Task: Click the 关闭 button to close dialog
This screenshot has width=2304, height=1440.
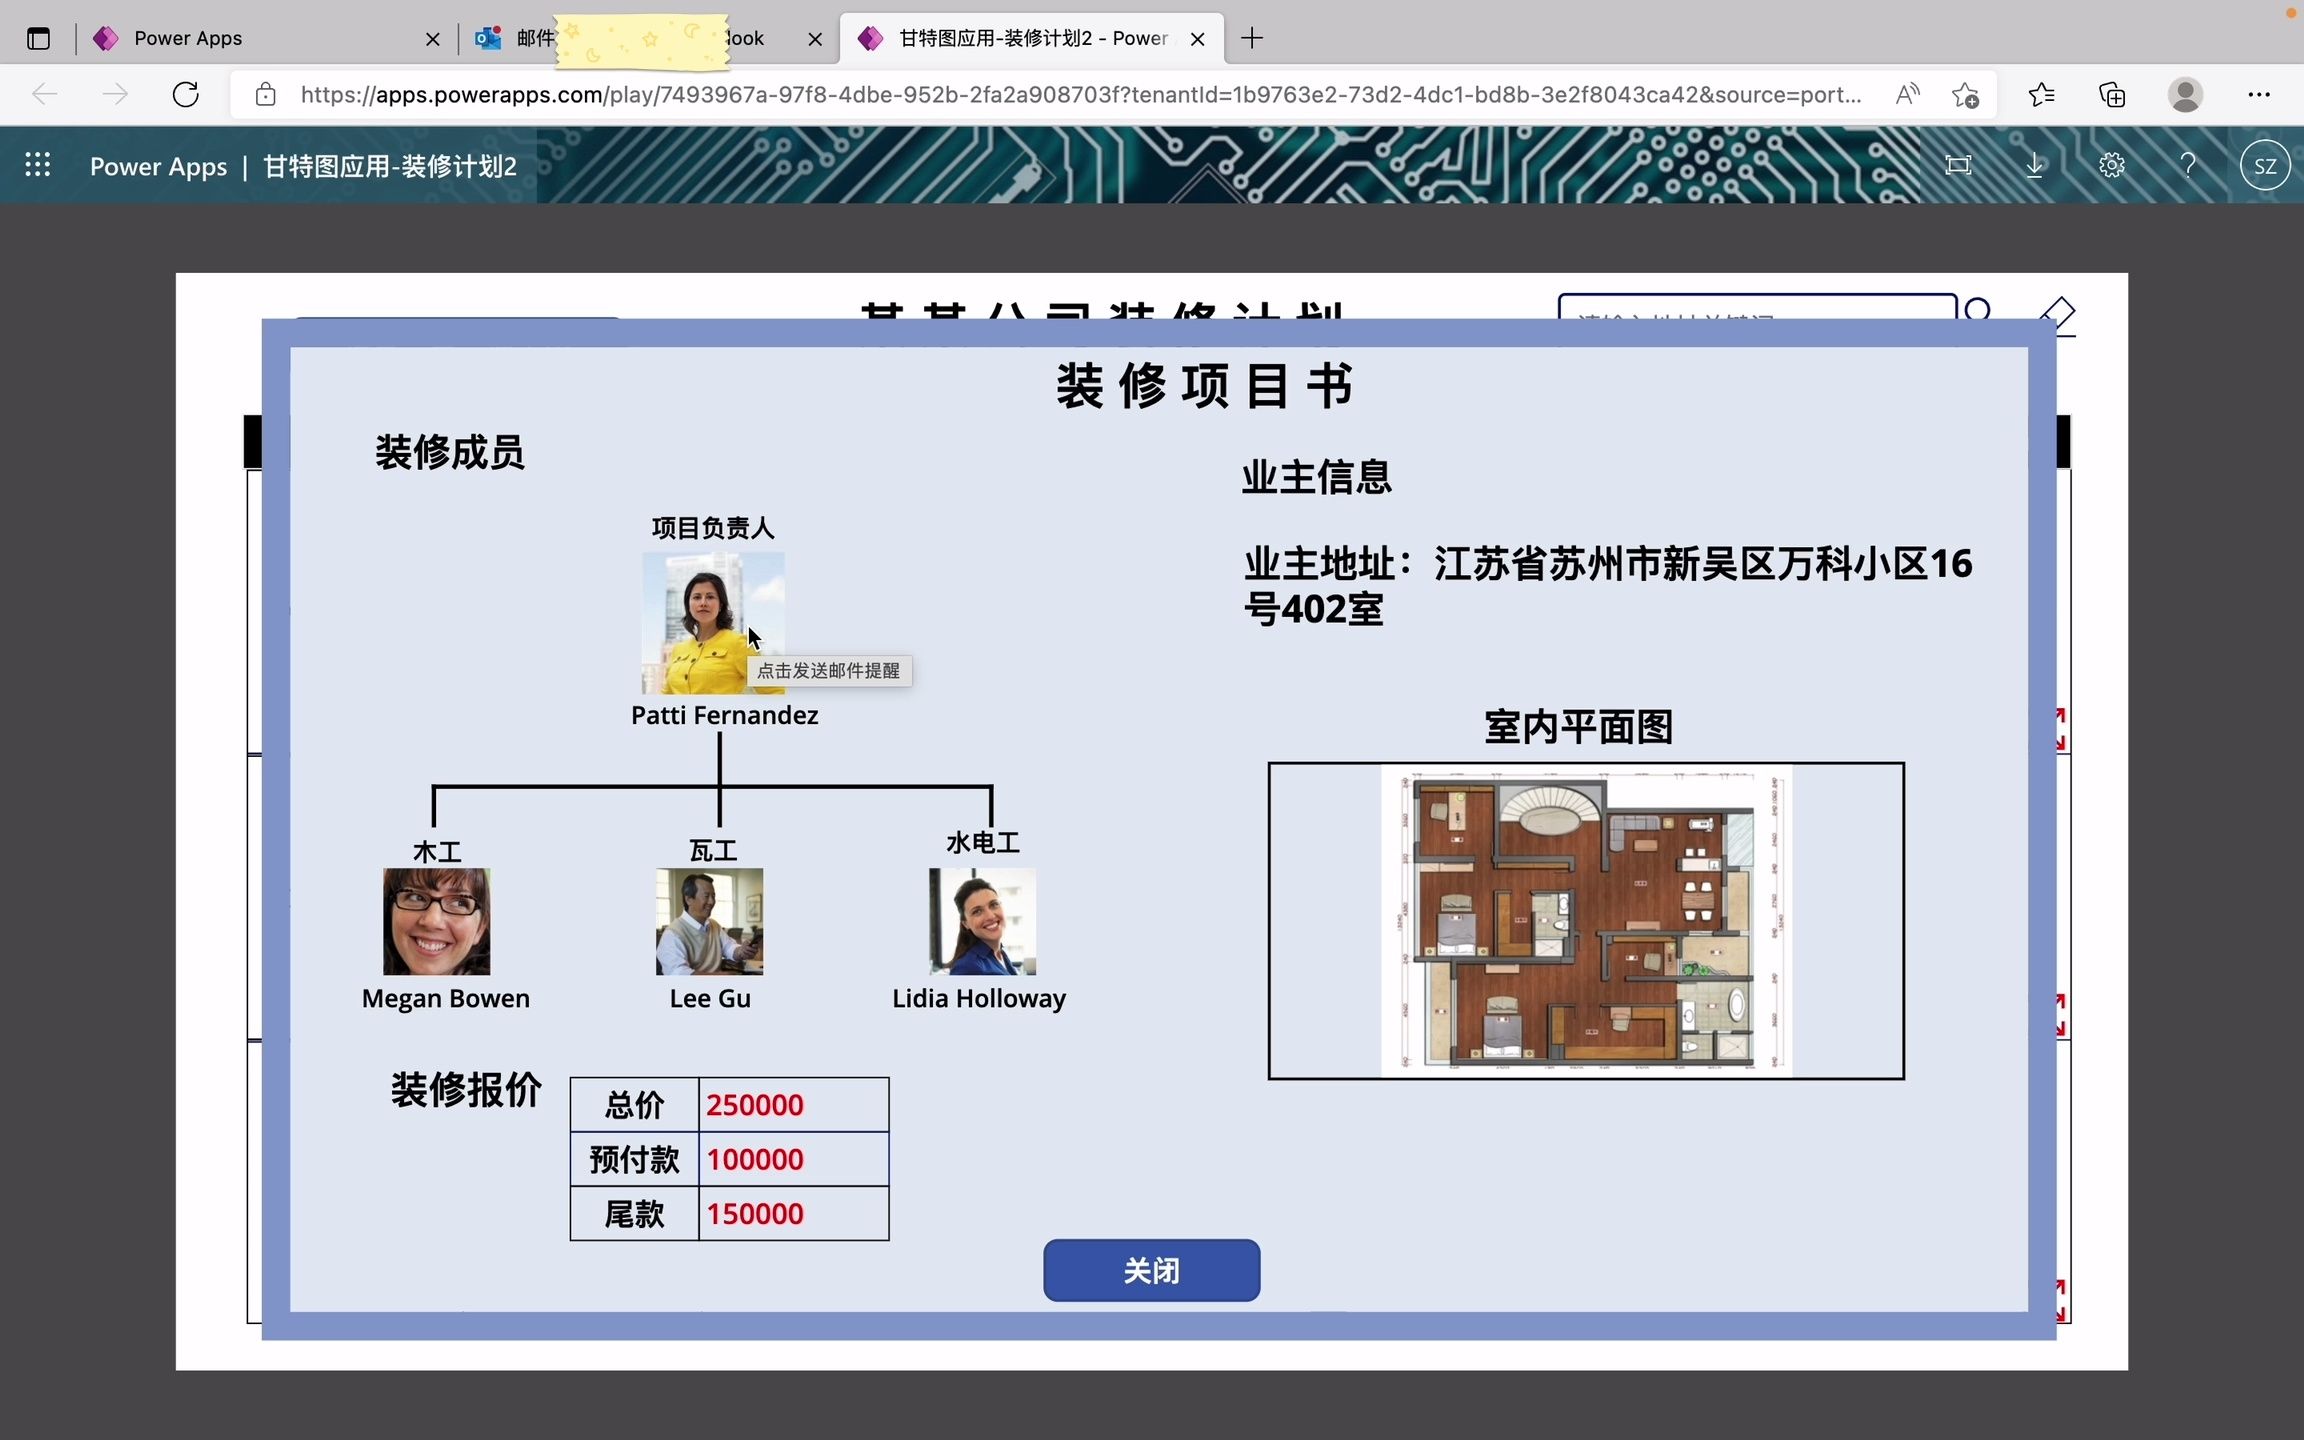Action: pos(1150,1270)
